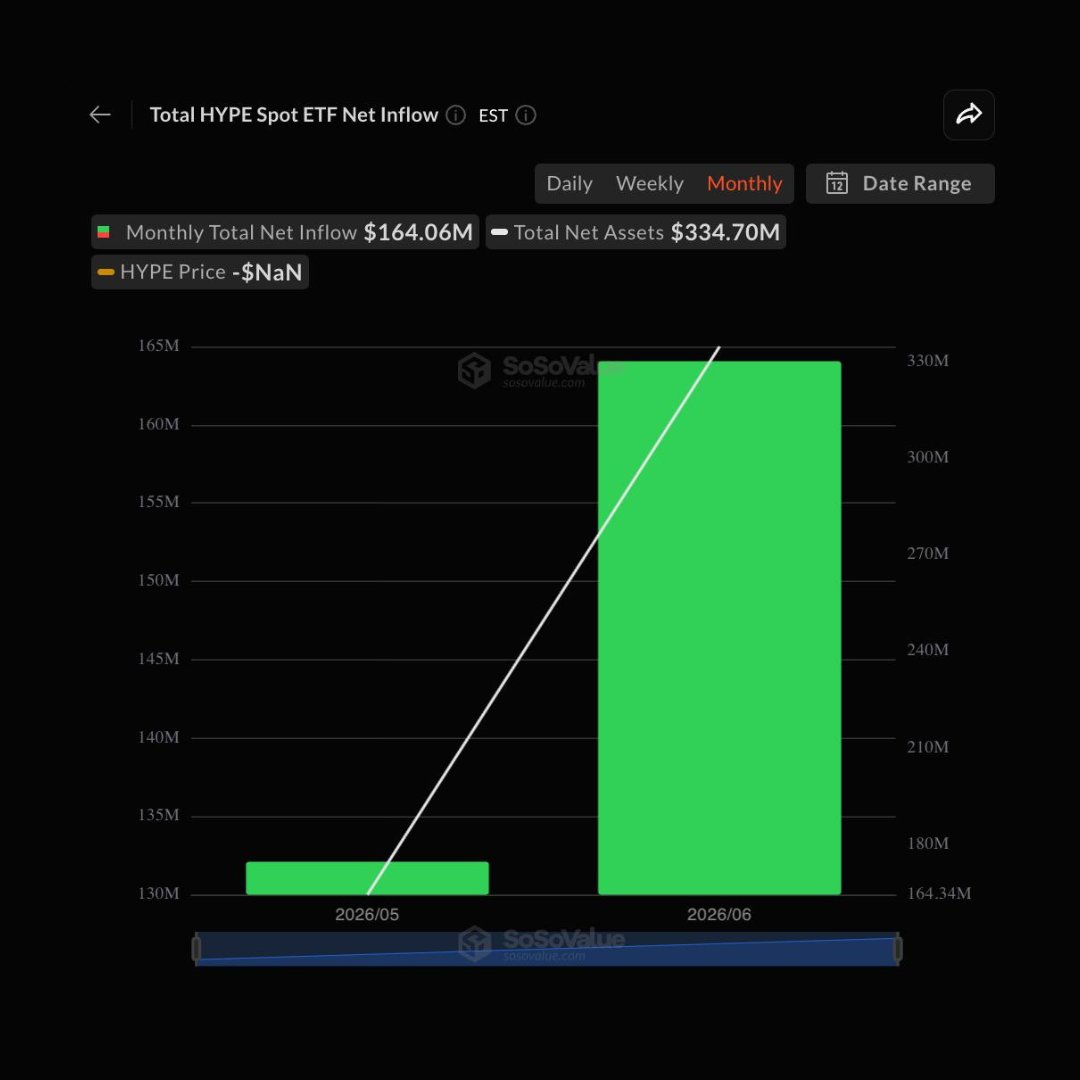Click the 130M left axis label
Screen dimensions: 1080x1080
(x=158, y=893)
